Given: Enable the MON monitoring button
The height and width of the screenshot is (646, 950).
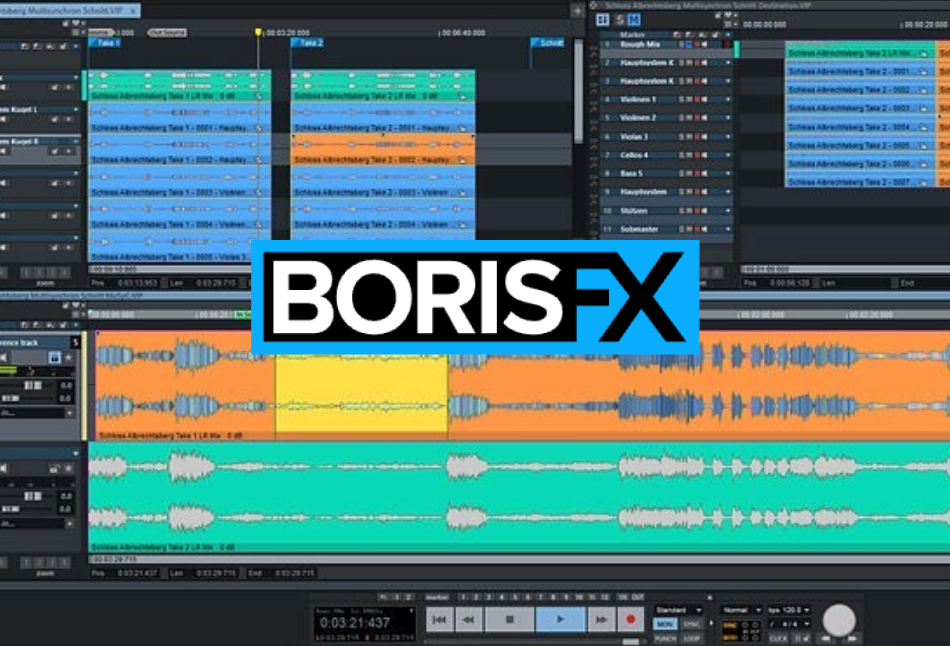Looking at the screenshot, I should pyautogui.click(x=665, y=624).
